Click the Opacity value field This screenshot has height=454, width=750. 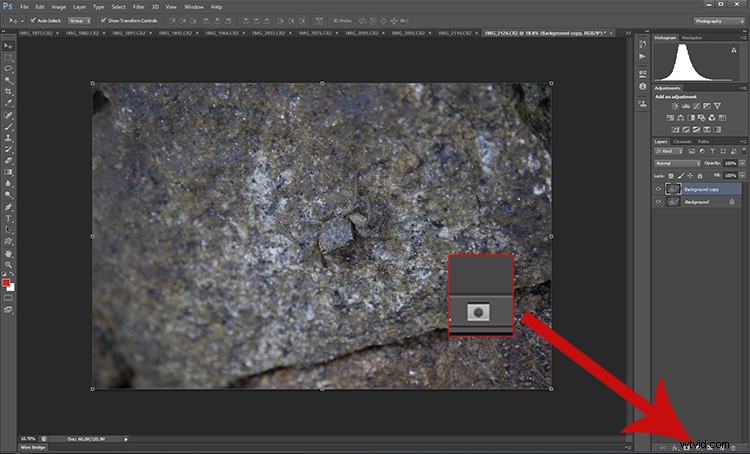click(730, 163)
